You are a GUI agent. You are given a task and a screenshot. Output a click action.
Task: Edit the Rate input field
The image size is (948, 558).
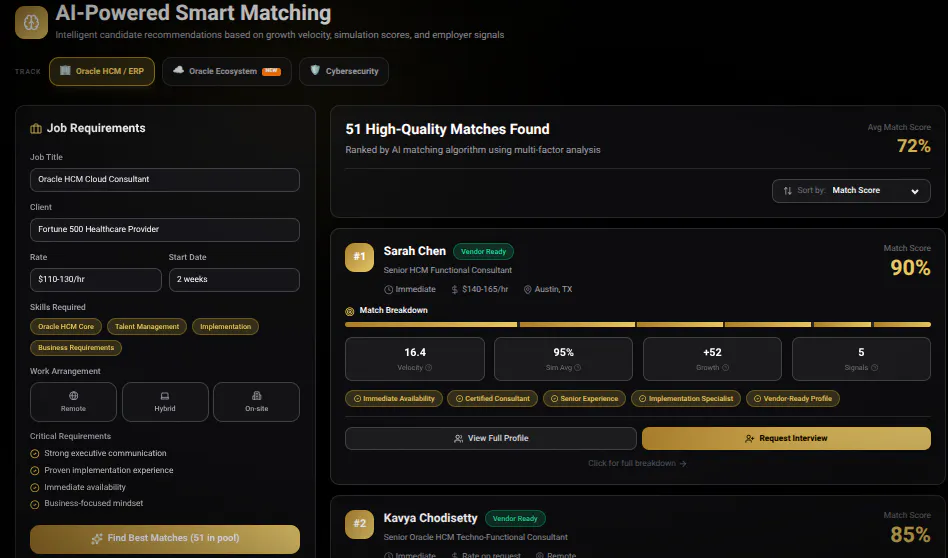(96, 279)
